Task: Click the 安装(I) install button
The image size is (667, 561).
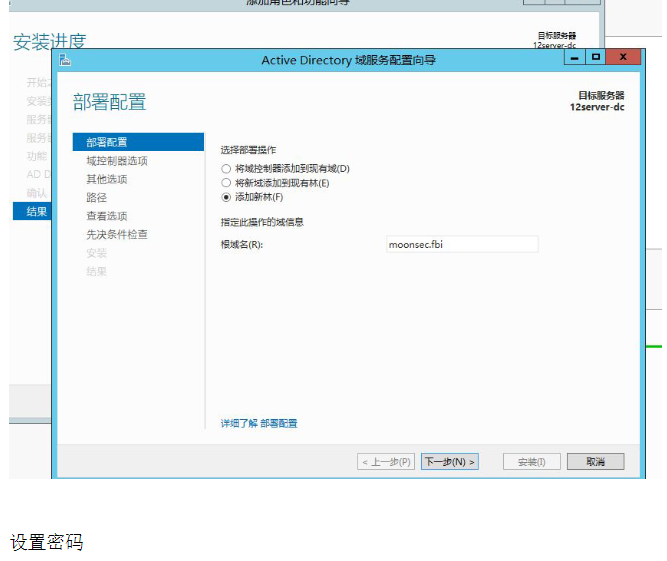Action: [532, 462]
